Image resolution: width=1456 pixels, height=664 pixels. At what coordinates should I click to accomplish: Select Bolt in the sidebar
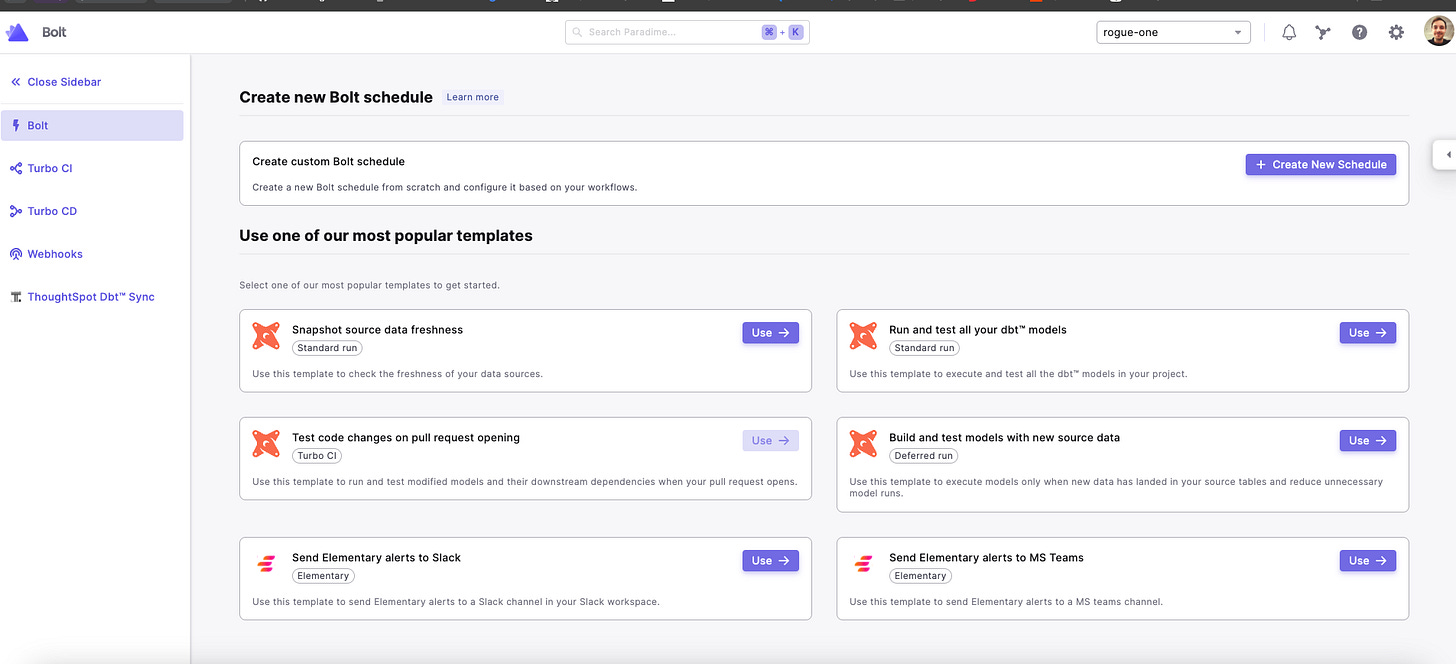[92, 125]
